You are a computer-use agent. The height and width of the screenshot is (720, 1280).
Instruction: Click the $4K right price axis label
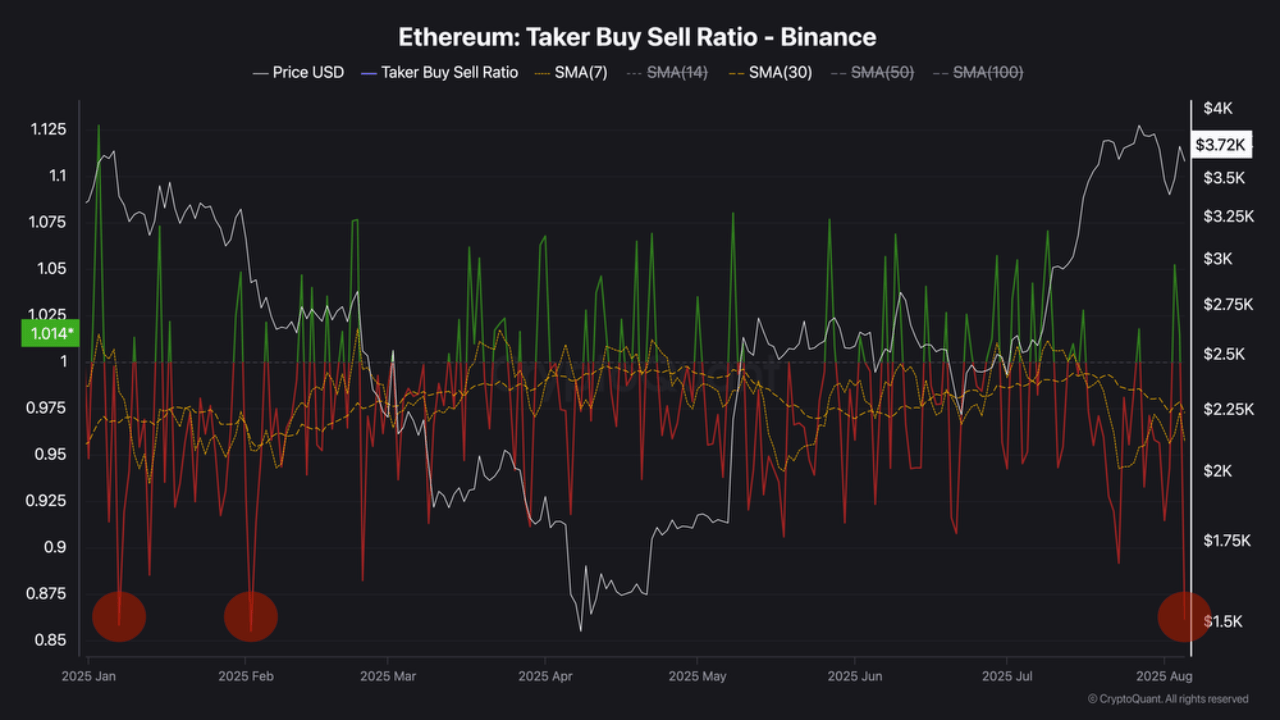[1218, 108]
